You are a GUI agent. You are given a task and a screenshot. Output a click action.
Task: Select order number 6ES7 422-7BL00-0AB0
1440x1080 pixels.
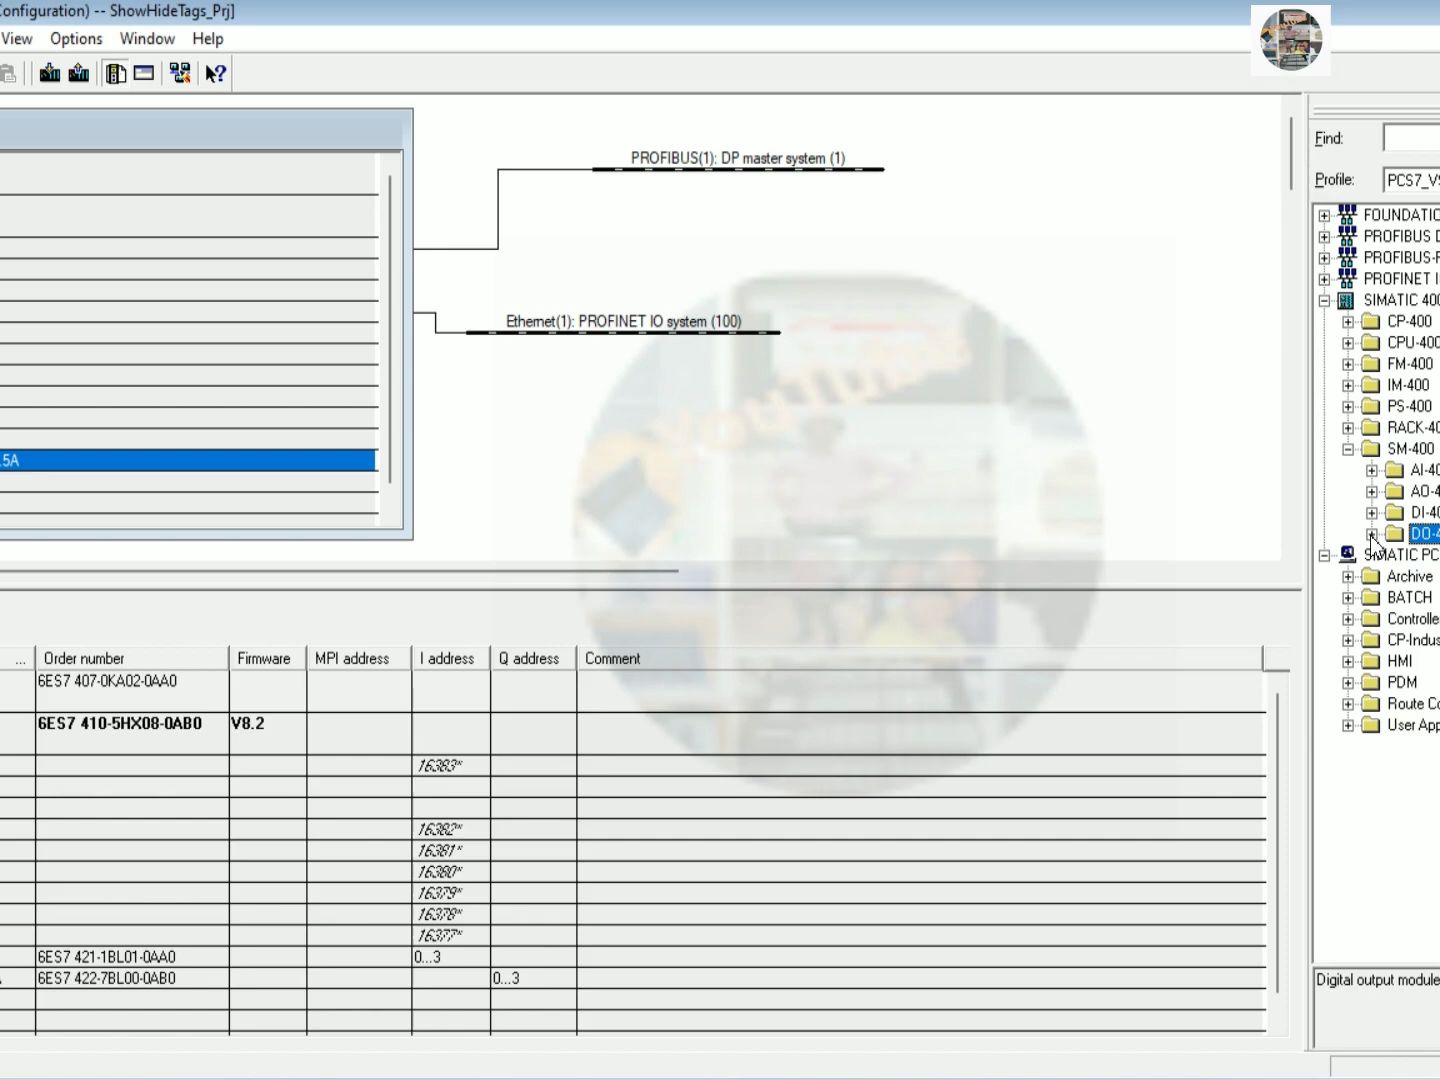click(x=106, y=978)
